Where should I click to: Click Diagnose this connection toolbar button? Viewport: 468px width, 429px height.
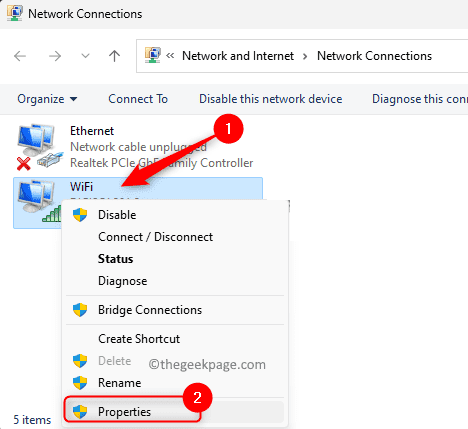(x=420, y=99)
